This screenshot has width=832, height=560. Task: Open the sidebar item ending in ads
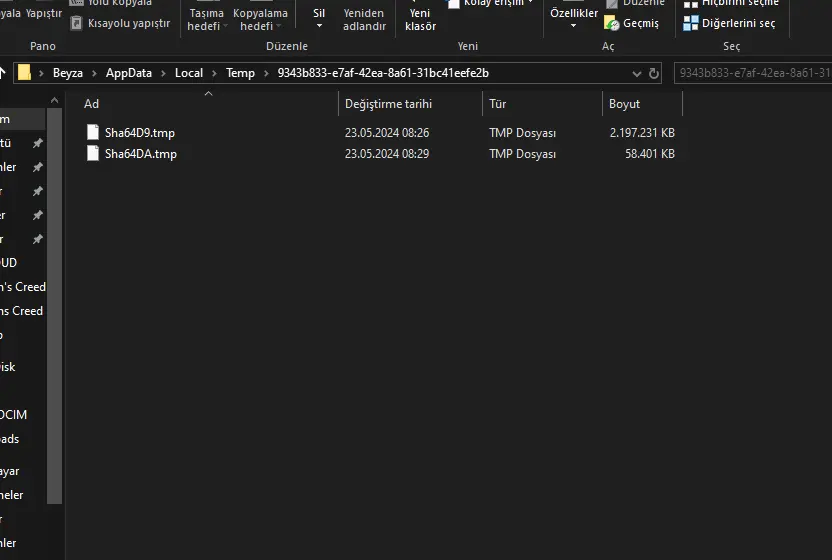(x=10, y=439)
